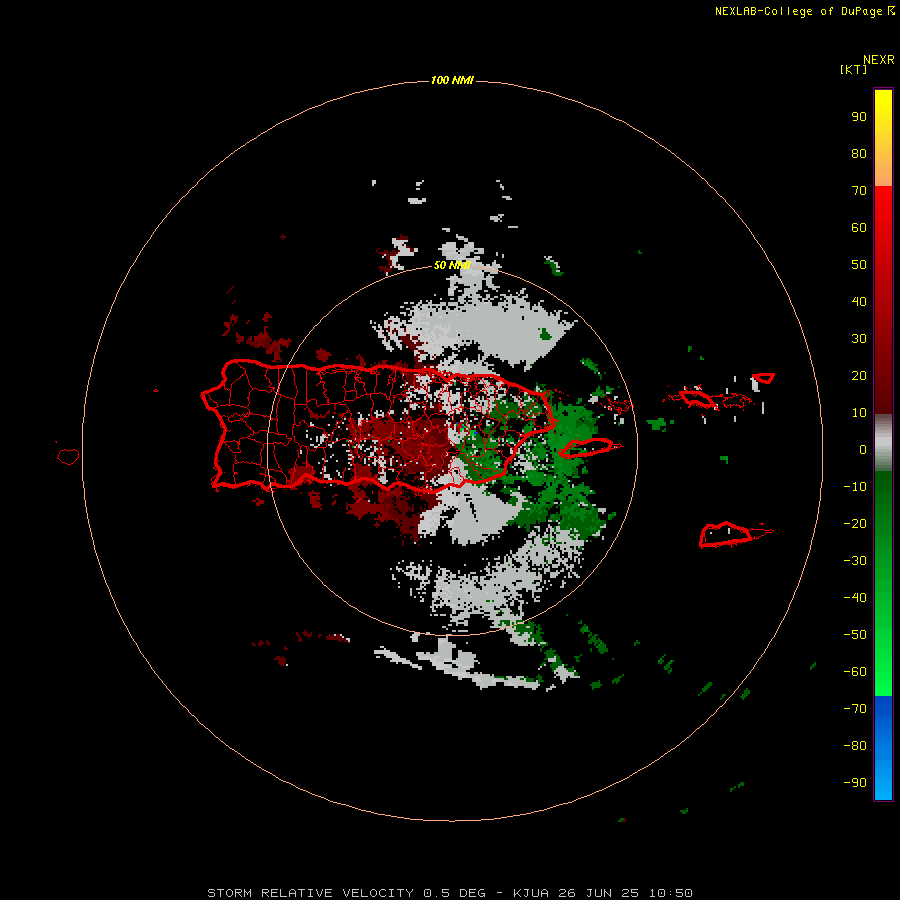Click the -60 value on the velocity scale
Image resolution: width=900 pixels, height=900 pixels.
tap(855, 672)
